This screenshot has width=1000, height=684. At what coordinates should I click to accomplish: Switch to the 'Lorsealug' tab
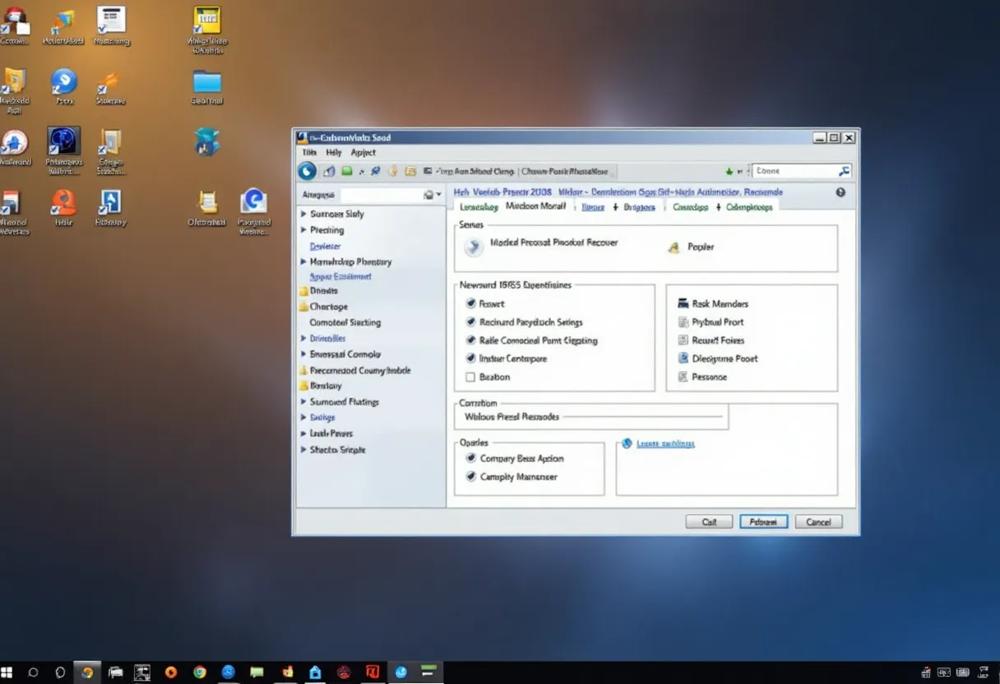[478, 207]
